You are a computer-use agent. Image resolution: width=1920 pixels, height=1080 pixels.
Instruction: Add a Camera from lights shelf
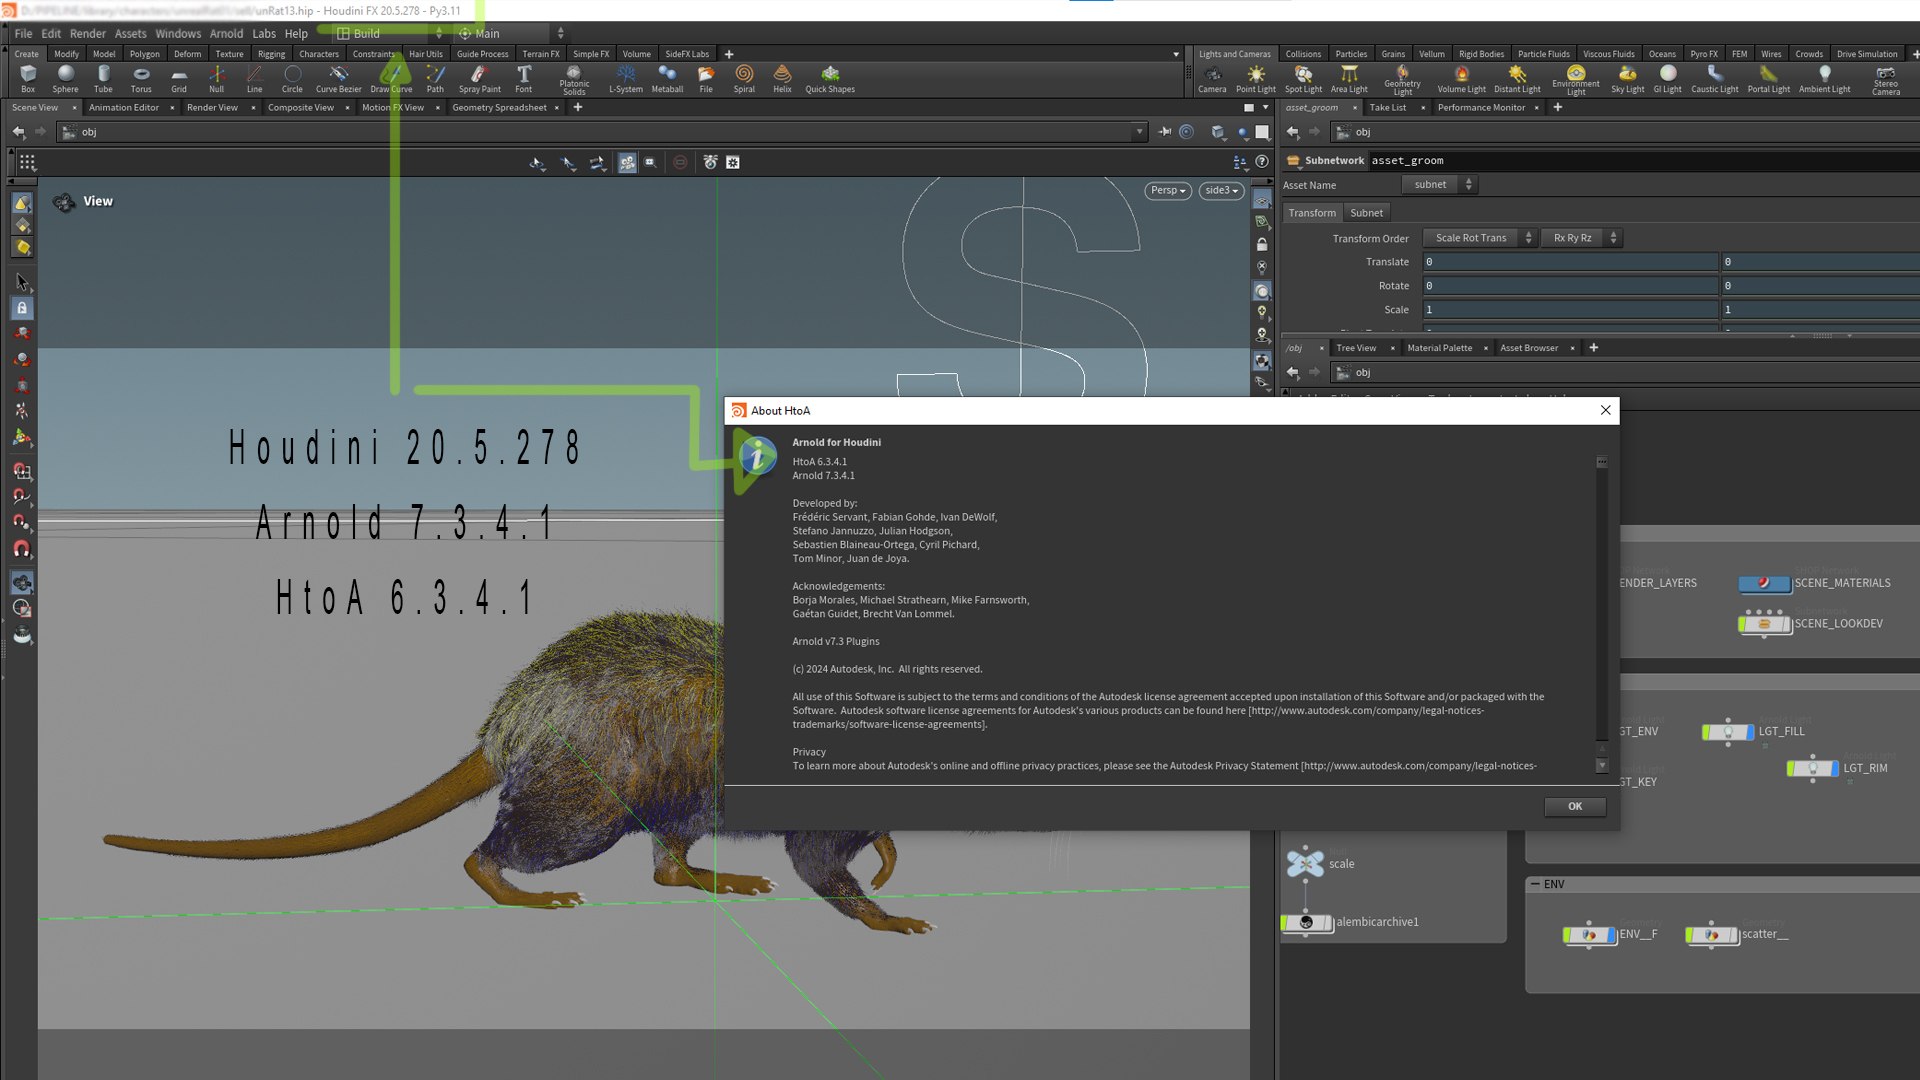pos(1212,79)
